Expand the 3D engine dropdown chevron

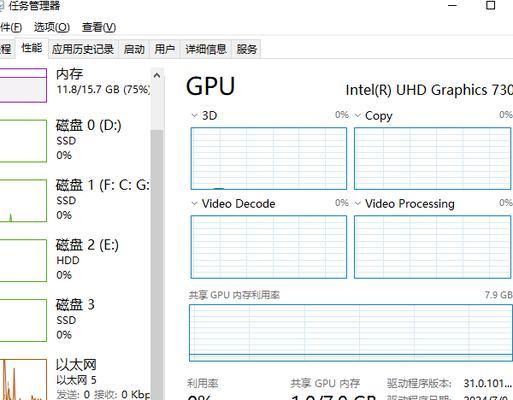(x=194, y=115)
